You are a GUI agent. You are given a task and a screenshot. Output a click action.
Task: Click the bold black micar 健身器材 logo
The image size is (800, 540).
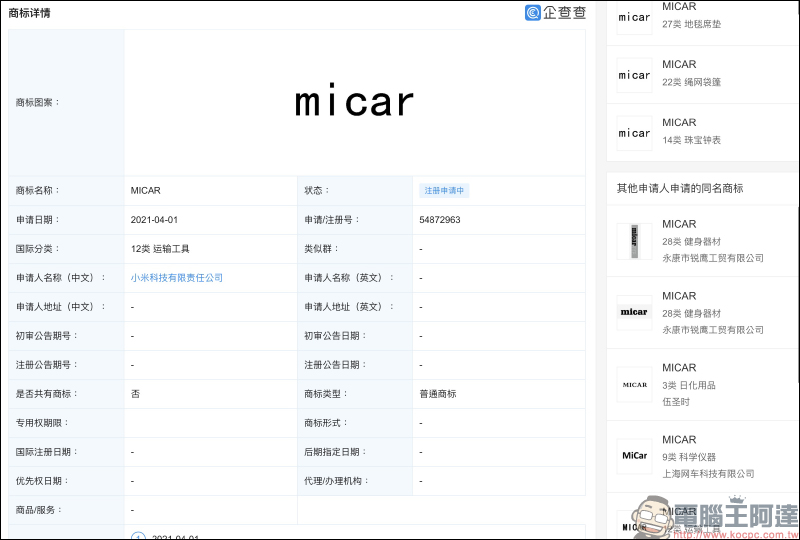634,312
